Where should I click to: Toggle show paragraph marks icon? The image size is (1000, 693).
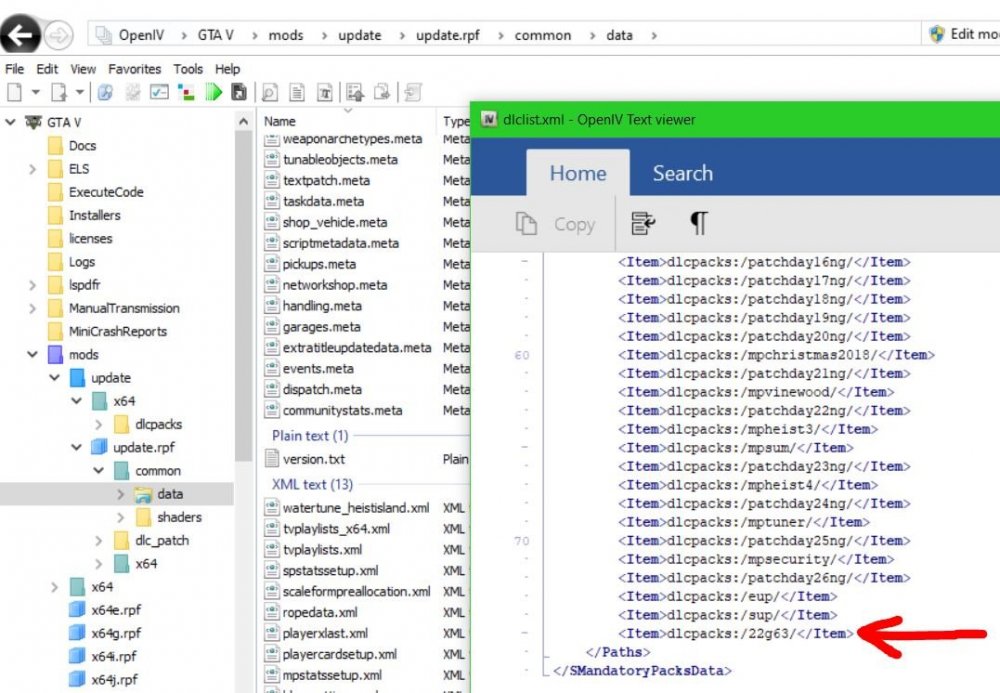tap(698, 224)
